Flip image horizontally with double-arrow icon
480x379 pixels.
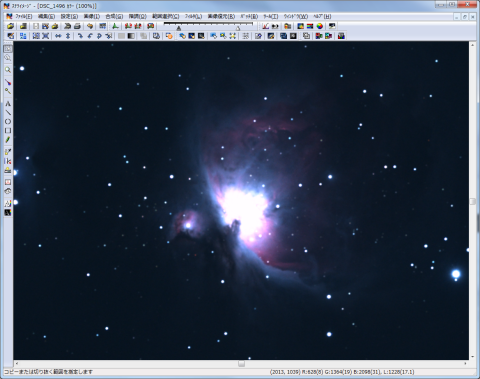pyautogui.click(x=58, y=36)
